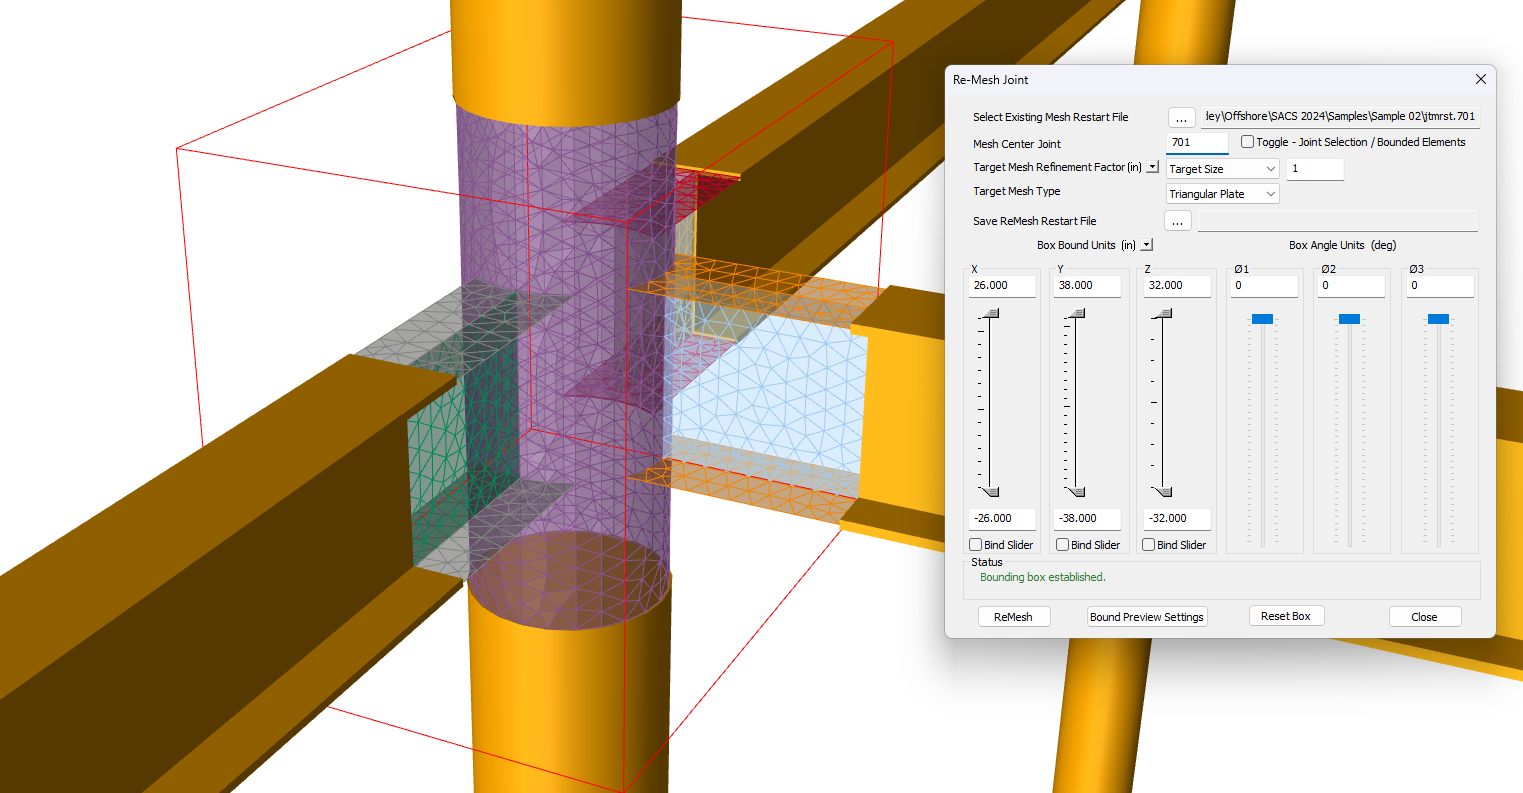This screenshot has width=1523, height=793.
Task: Click the Ø3 angle slider handle
Action: tap(1438, 319)
